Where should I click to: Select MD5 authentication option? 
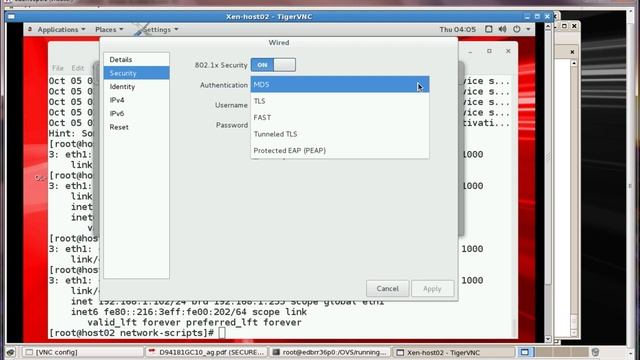coord(340,84)
